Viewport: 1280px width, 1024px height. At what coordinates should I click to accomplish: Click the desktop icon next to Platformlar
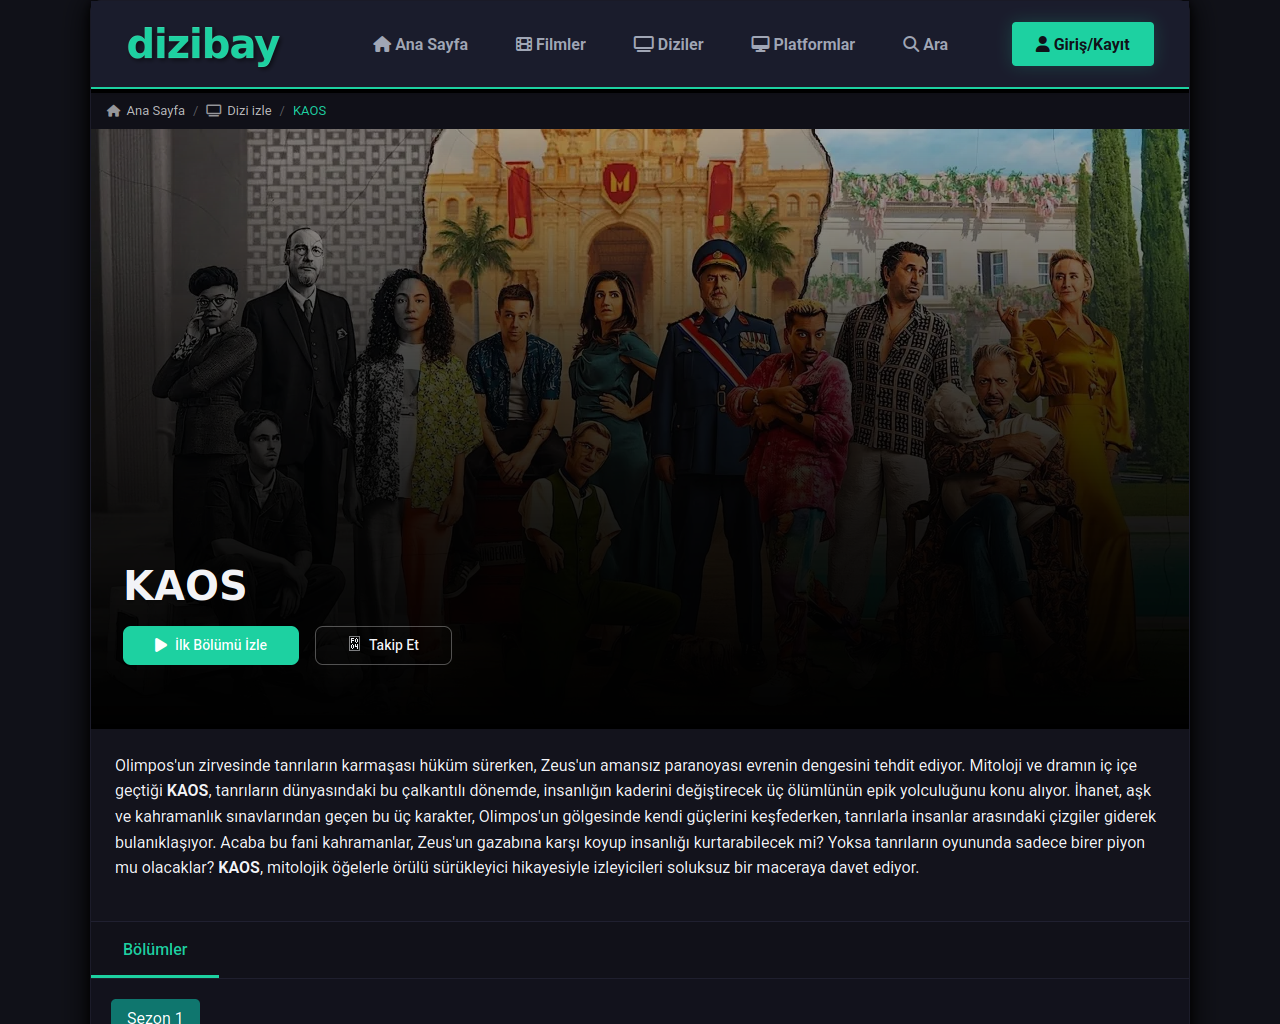pos(760,44)
